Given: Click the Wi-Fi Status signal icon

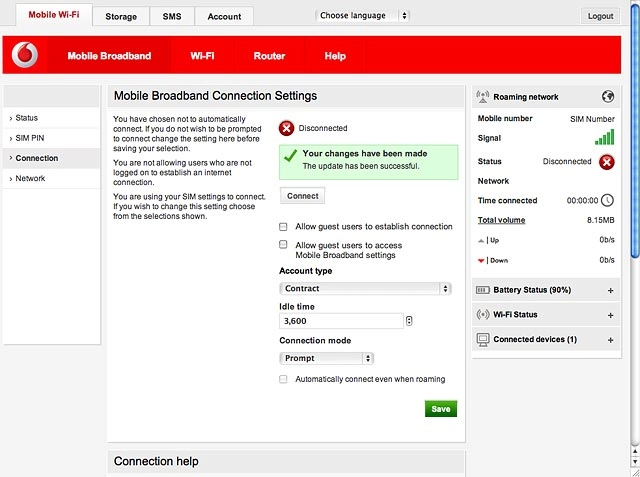Looking at the screenshot, I should (483, 315).
